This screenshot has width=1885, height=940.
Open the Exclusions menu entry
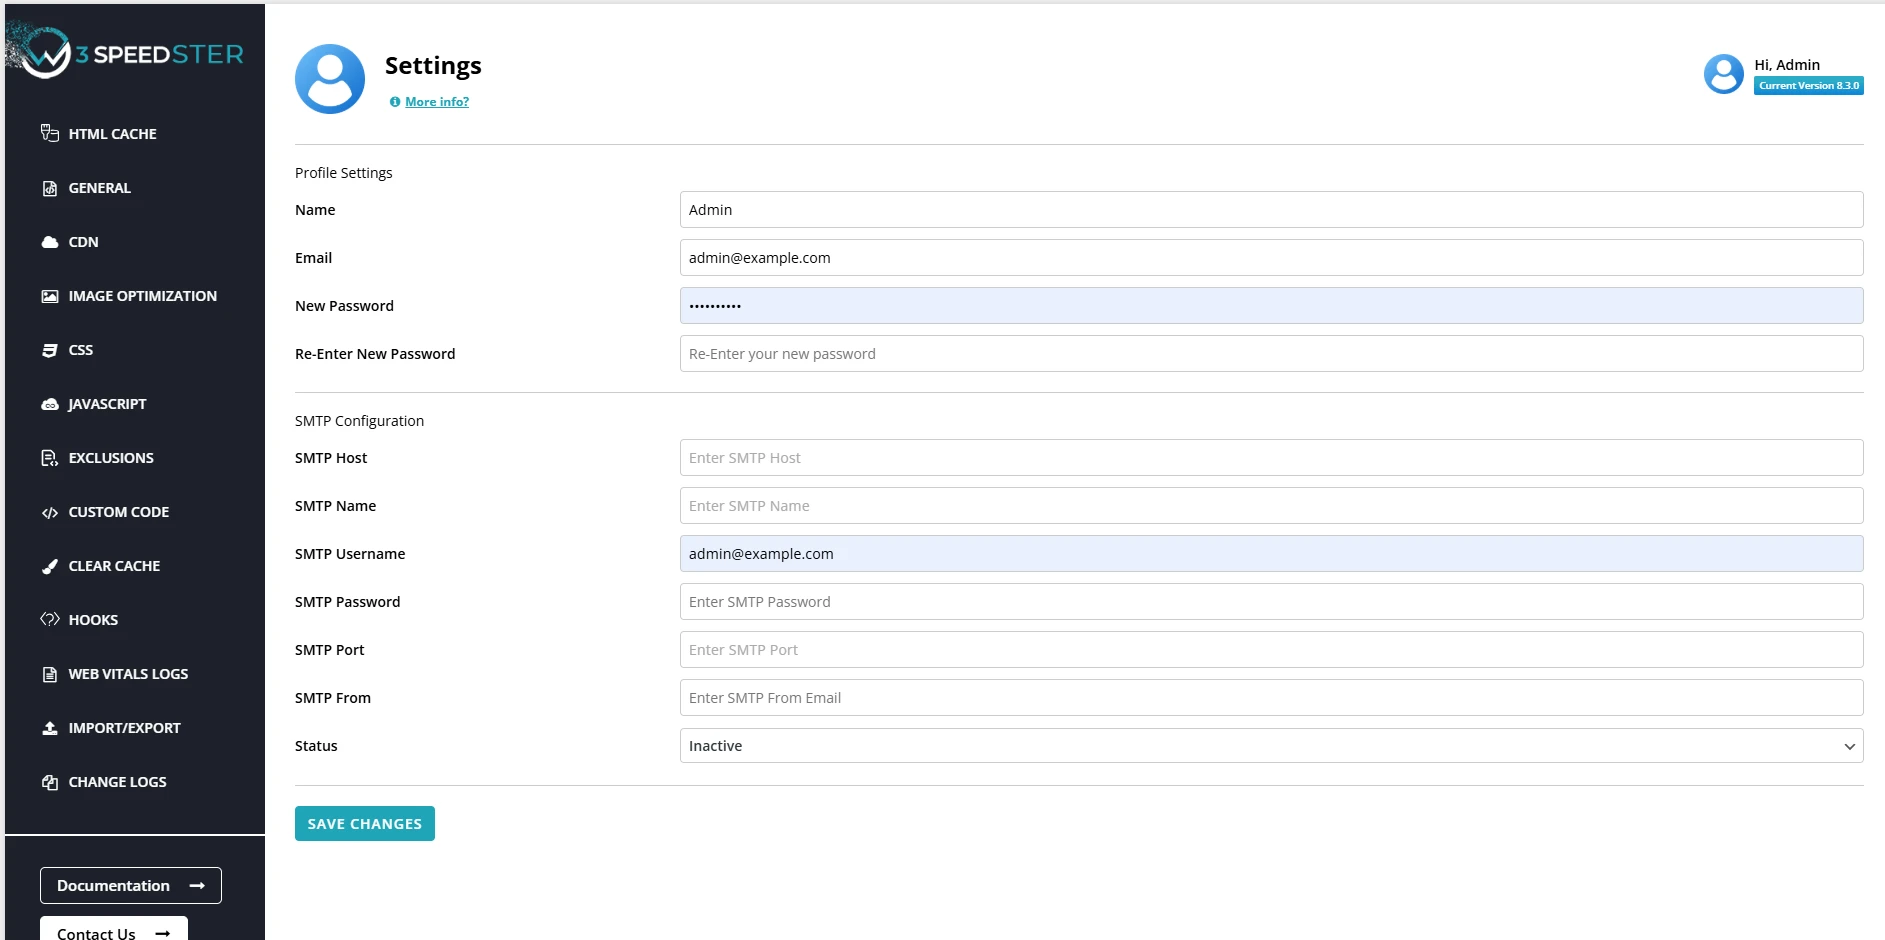click(111, 458)
